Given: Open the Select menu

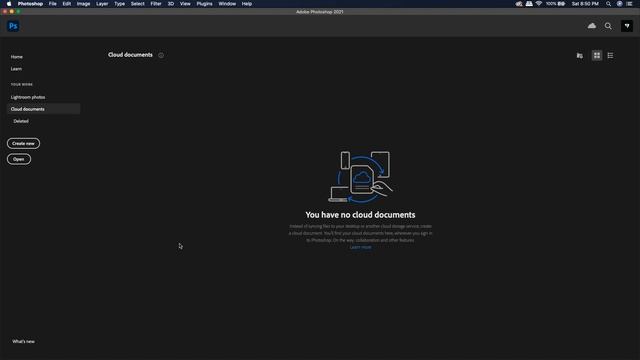Looking at the screenshot, I should [138, 4].
